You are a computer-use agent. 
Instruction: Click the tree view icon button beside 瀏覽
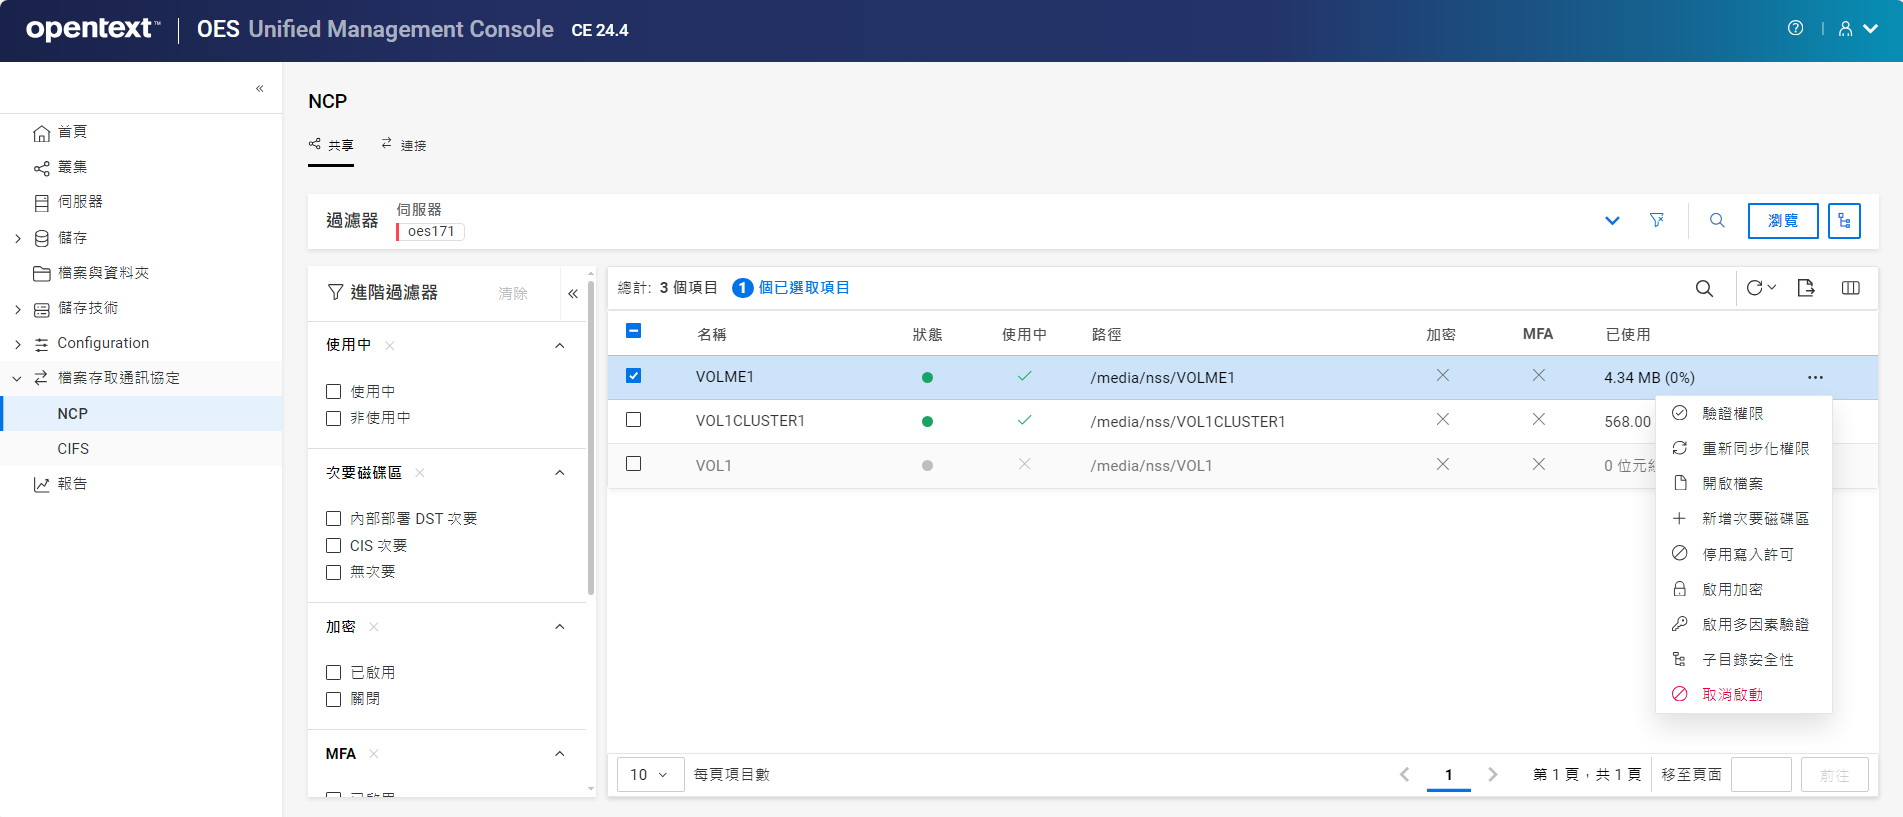point(1843,221)
